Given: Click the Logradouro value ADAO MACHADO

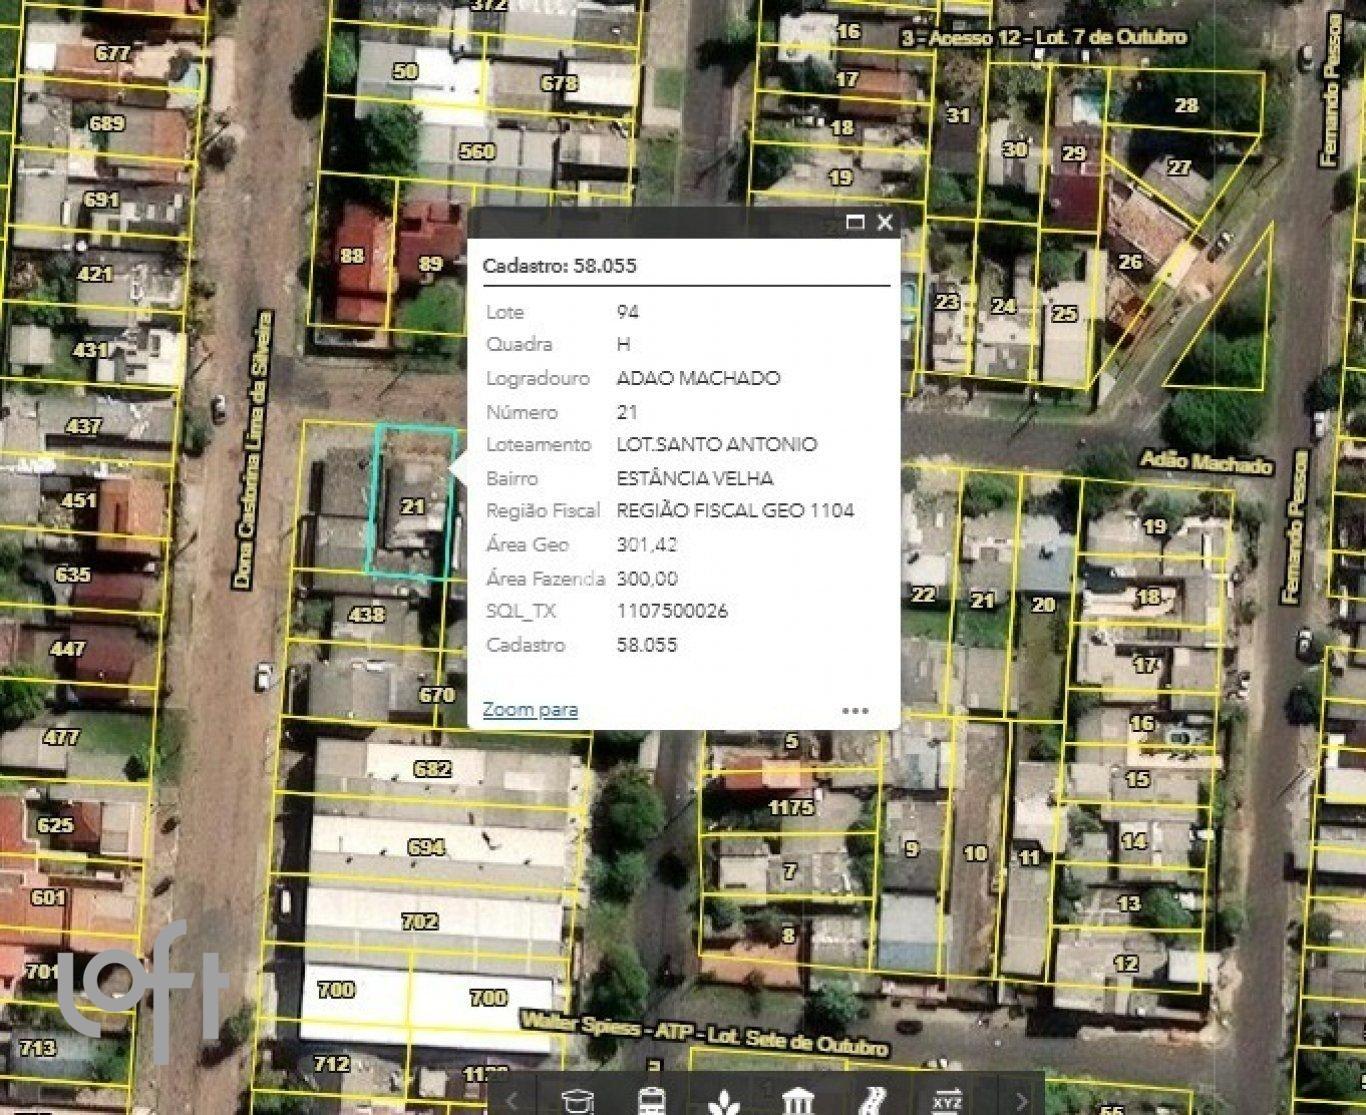Looking at the screenshot, I should (698, 378).
